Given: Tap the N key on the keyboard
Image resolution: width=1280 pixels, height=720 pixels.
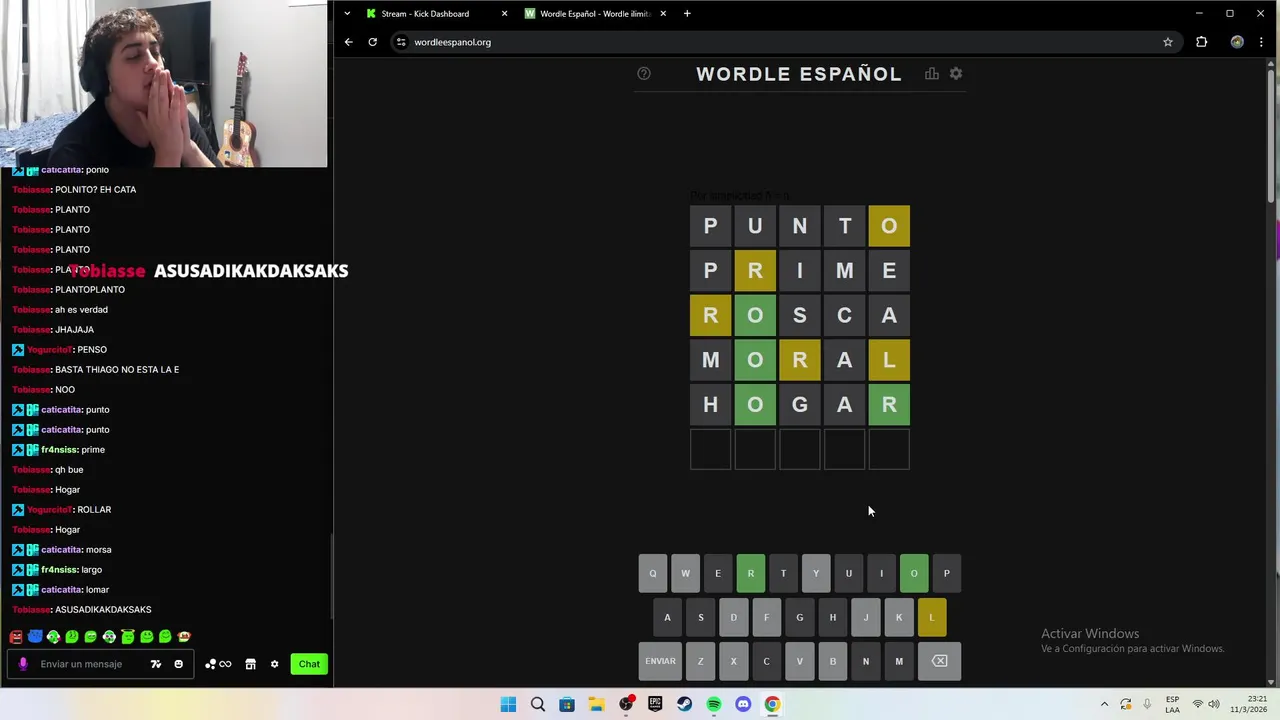Looking at the screenshot, I should click(x=866, y=661).
